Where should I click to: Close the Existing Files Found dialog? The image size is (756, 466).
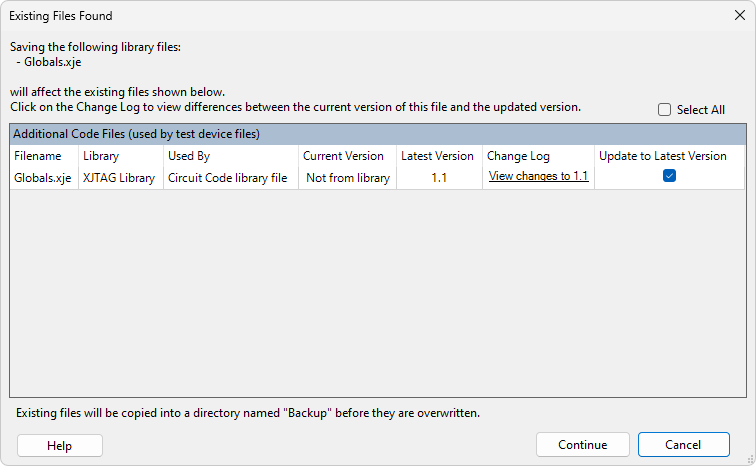739,15
